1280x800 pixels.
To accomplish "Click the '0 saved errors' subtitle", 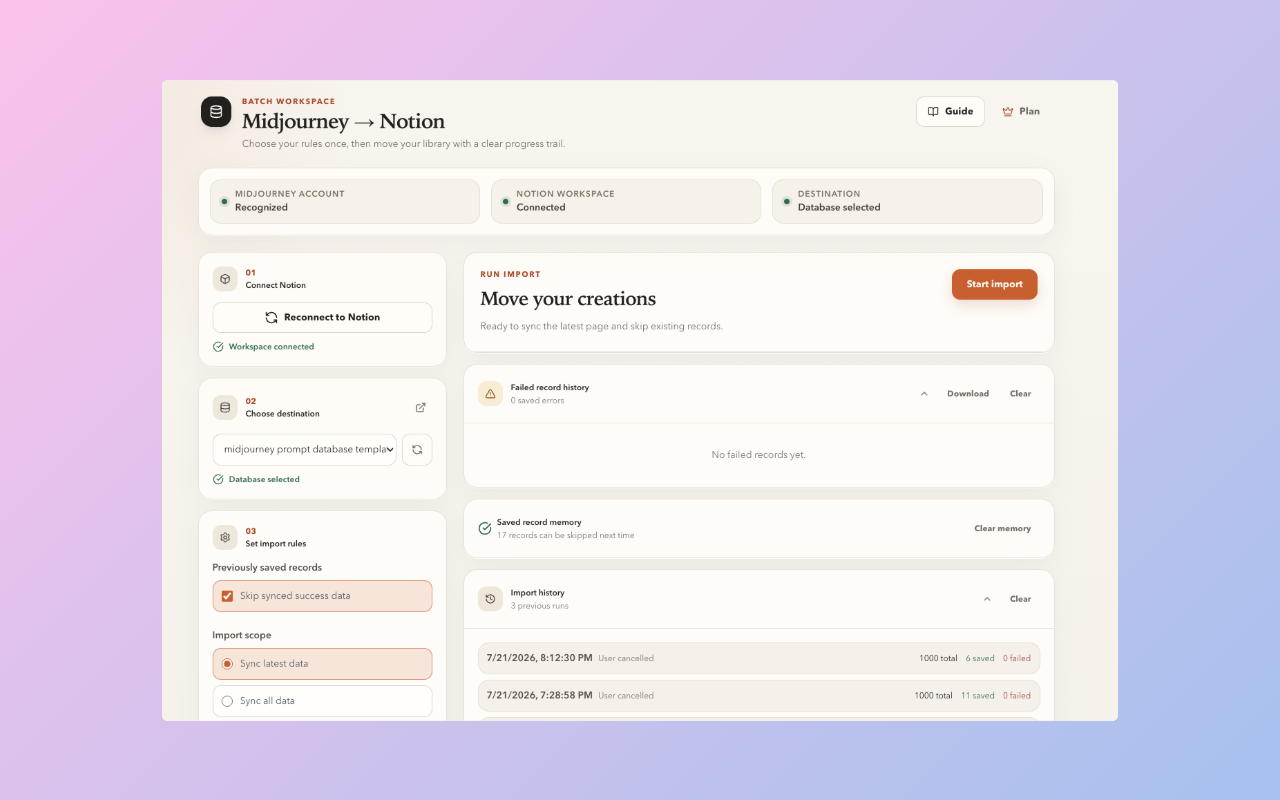I will (x=538, y=401).
